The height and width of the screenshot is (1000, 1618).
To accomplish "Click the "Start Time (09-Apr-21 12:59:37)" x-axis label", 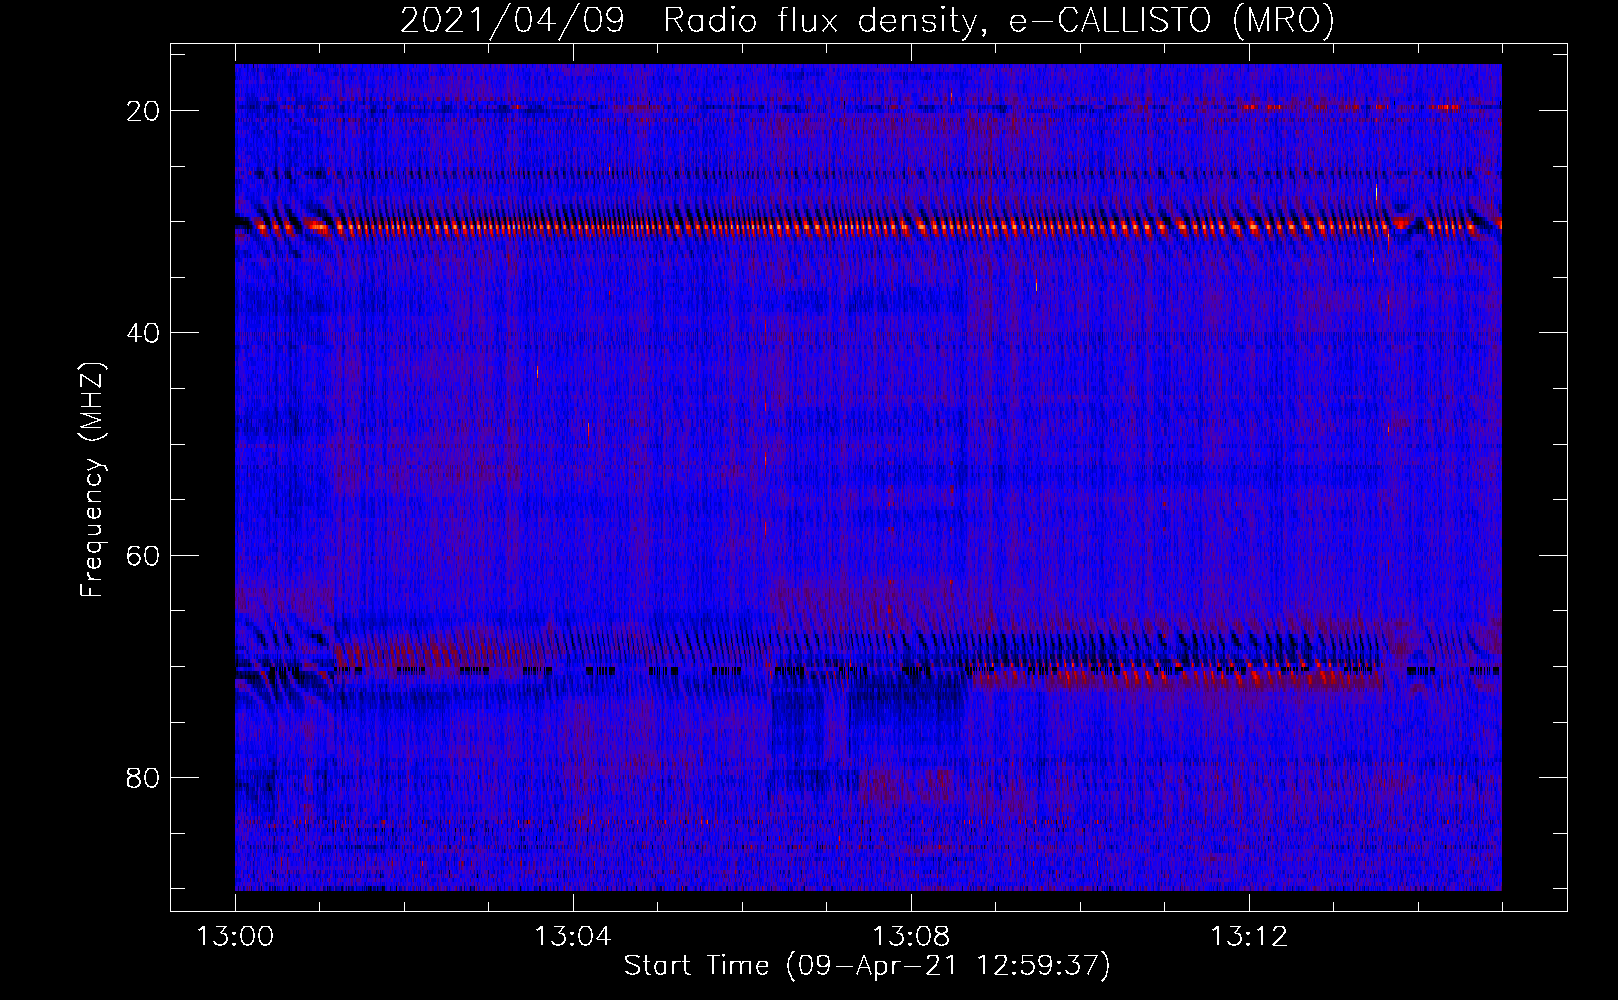I will 867,966.
